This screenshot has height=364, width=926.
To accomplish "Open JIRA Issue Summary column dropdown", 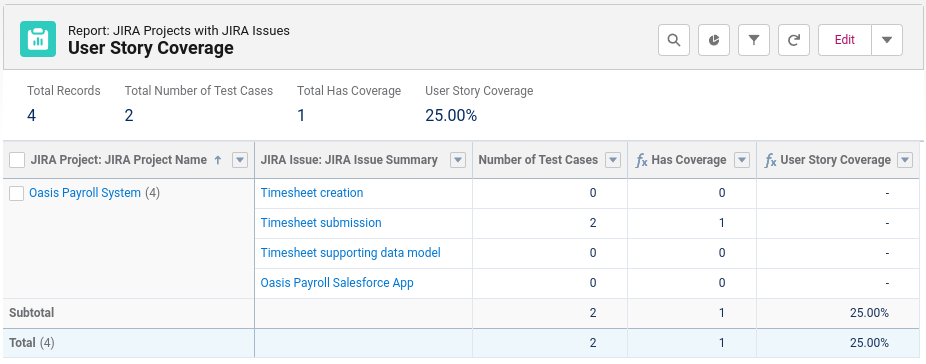I will tap(458, 160).
